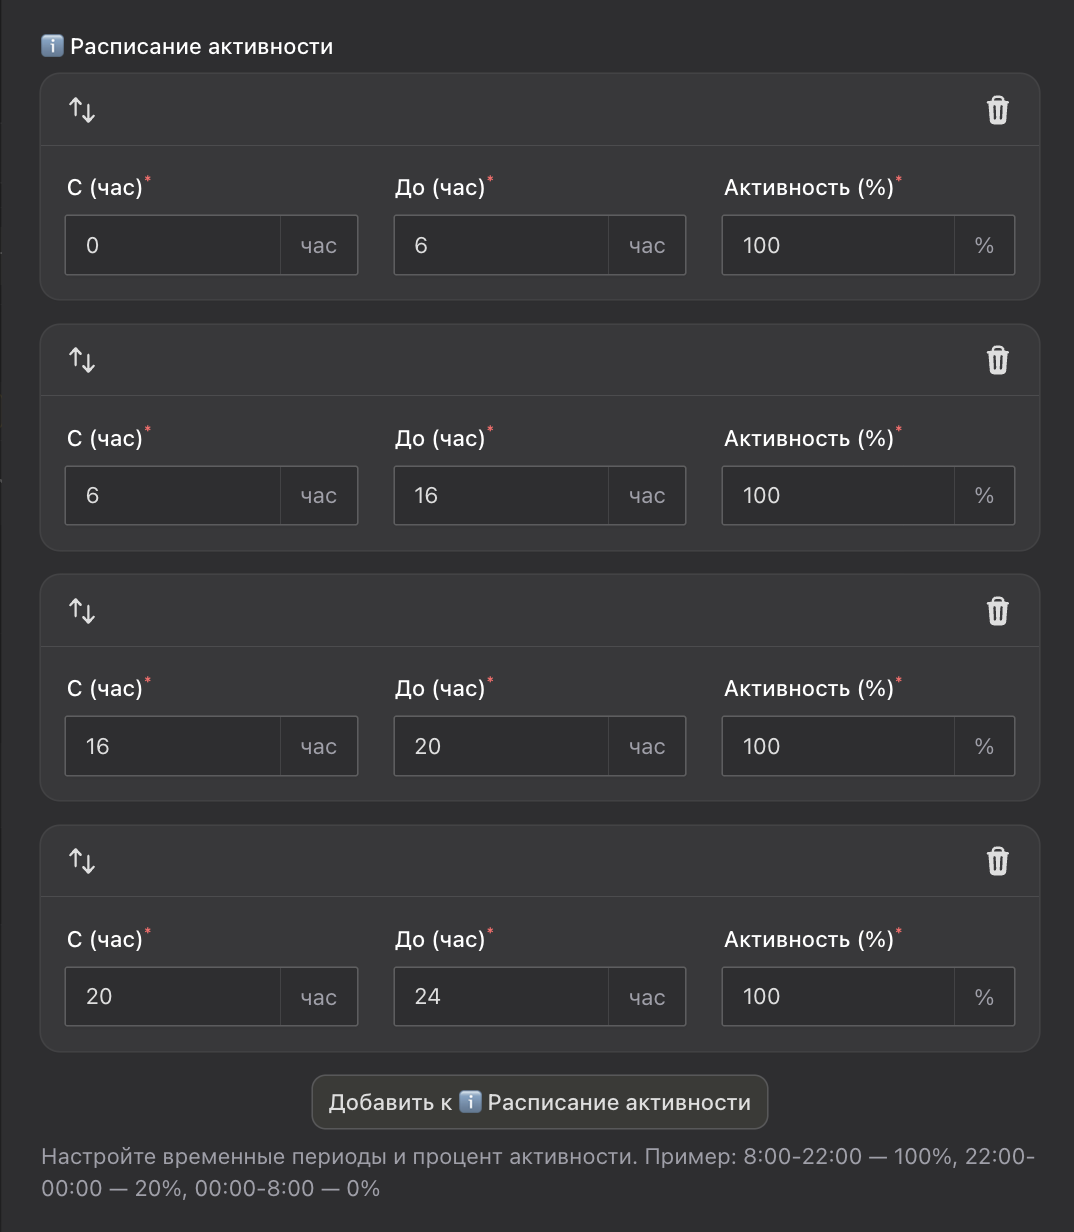Click the До (час) field containing 20

click(501, 746)
